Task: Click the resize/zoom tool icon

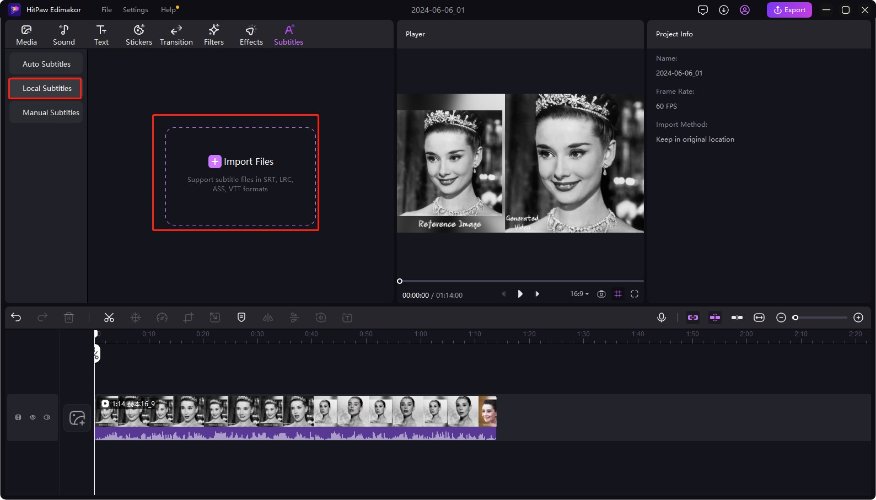Action: 215,317
